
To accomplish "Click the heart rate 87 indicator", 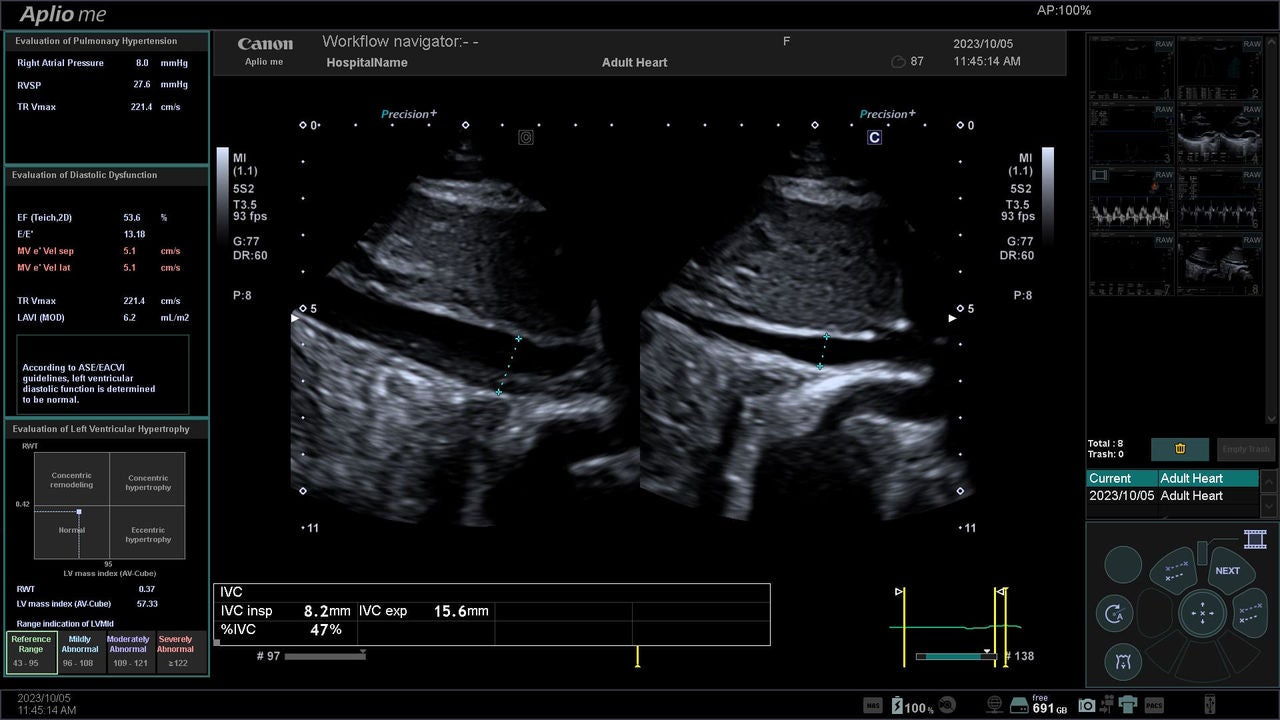I will coord(908,62).
